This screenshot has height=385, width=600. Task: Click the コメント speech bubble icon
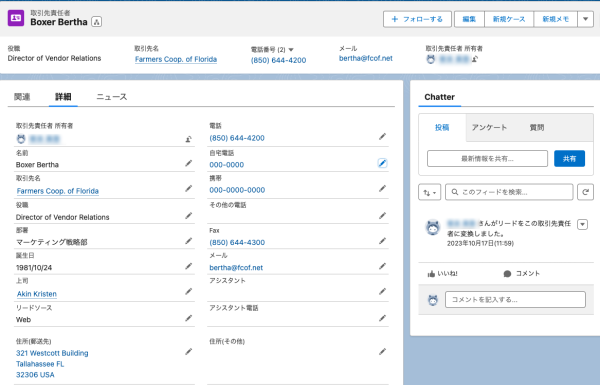507,274
